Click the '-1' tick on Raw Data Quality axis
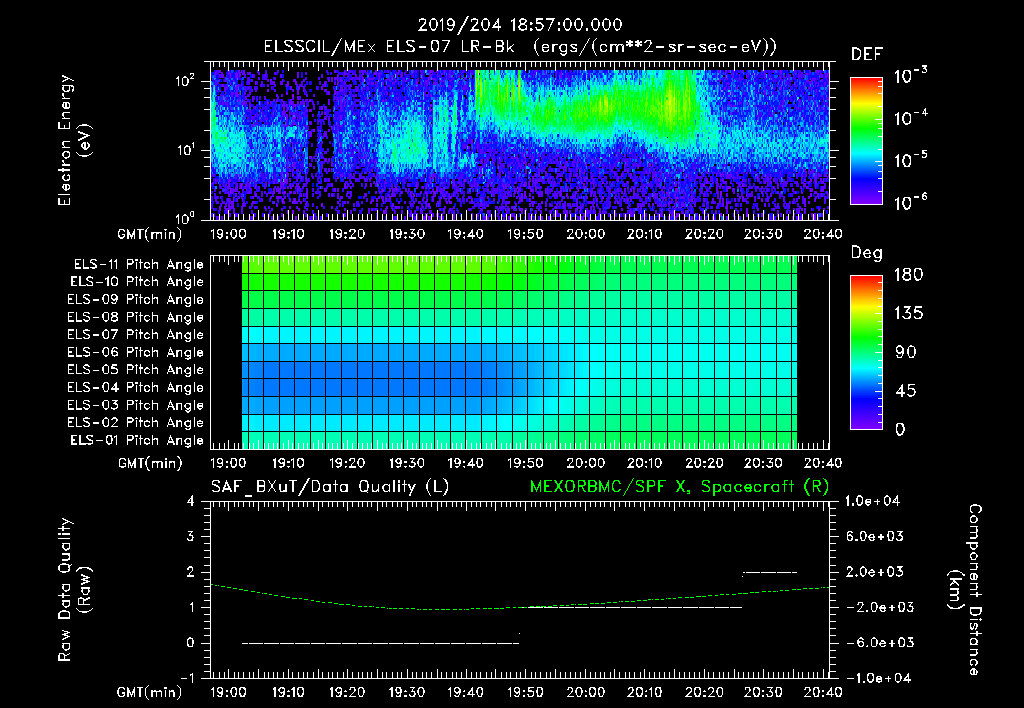This screenshot has height=708, width=1024. [188, 679]
